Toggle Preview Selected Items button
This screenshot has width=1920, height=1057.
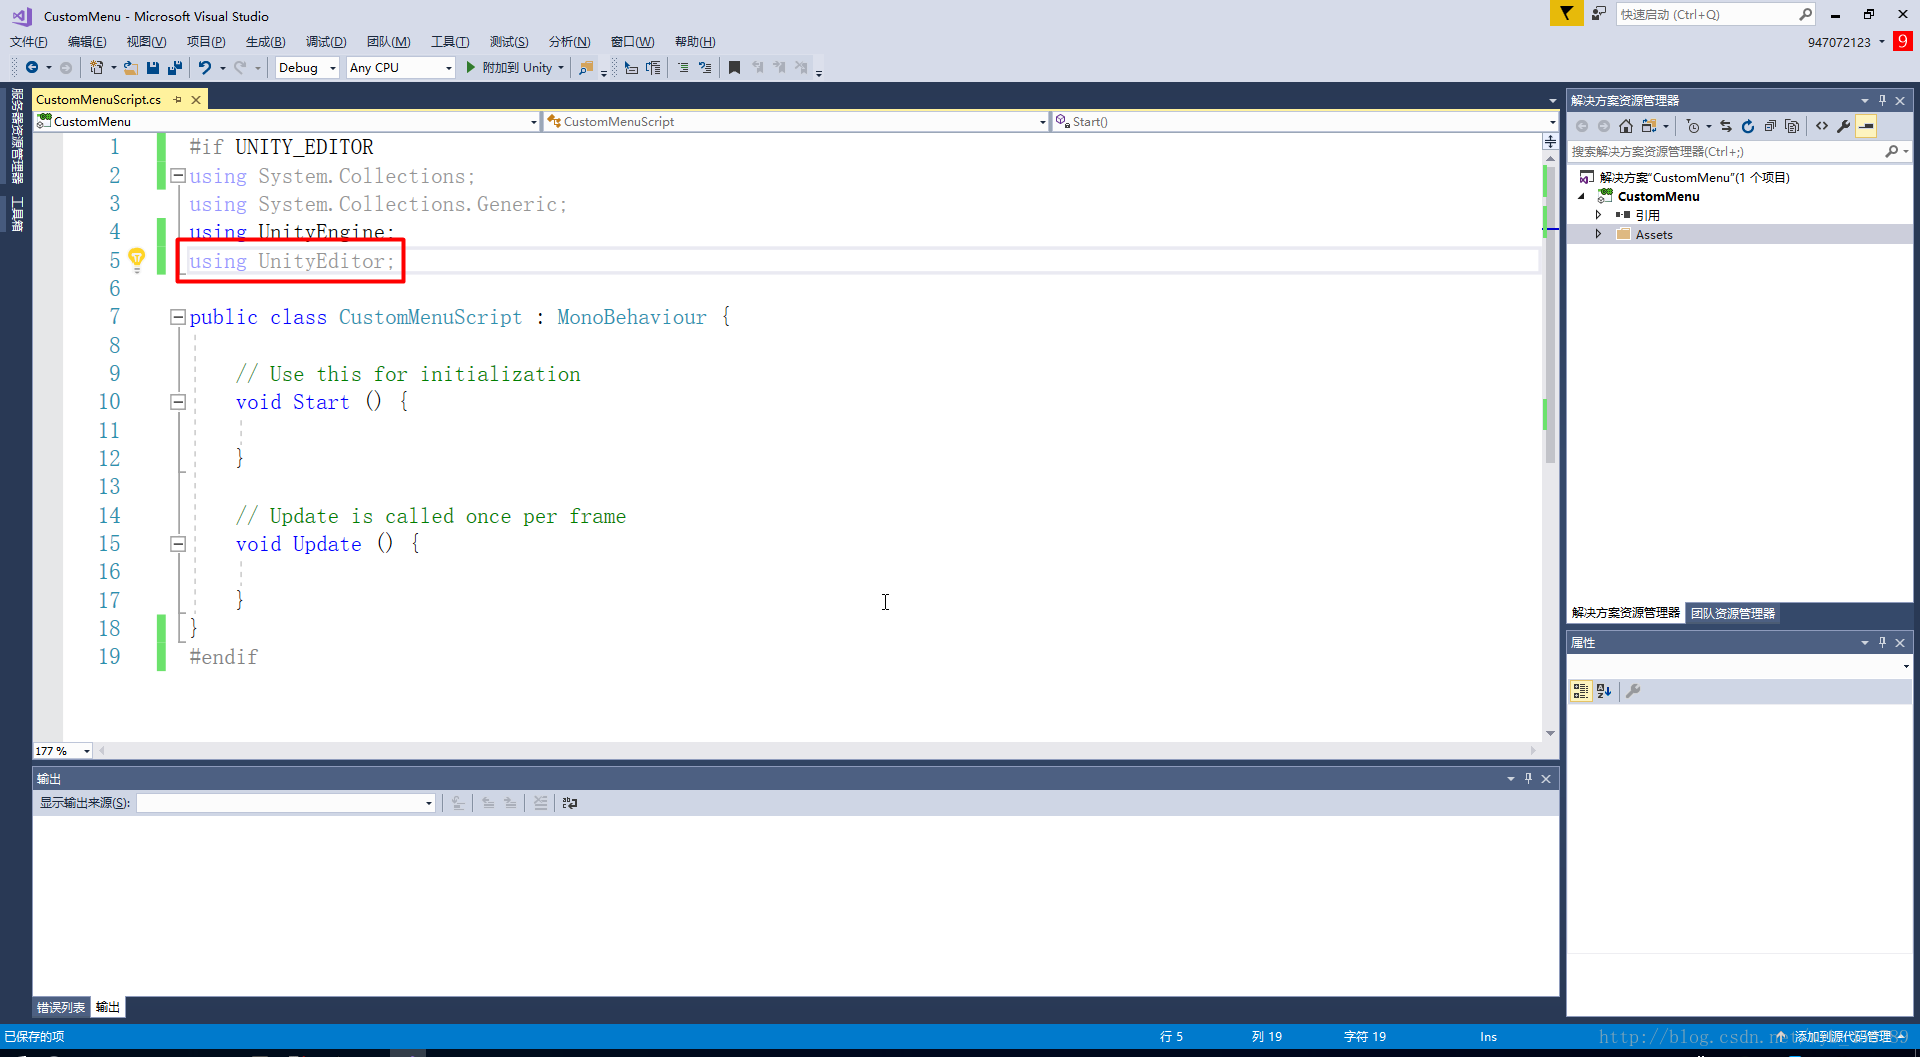pyautogui.click(x=1866, y=126)
